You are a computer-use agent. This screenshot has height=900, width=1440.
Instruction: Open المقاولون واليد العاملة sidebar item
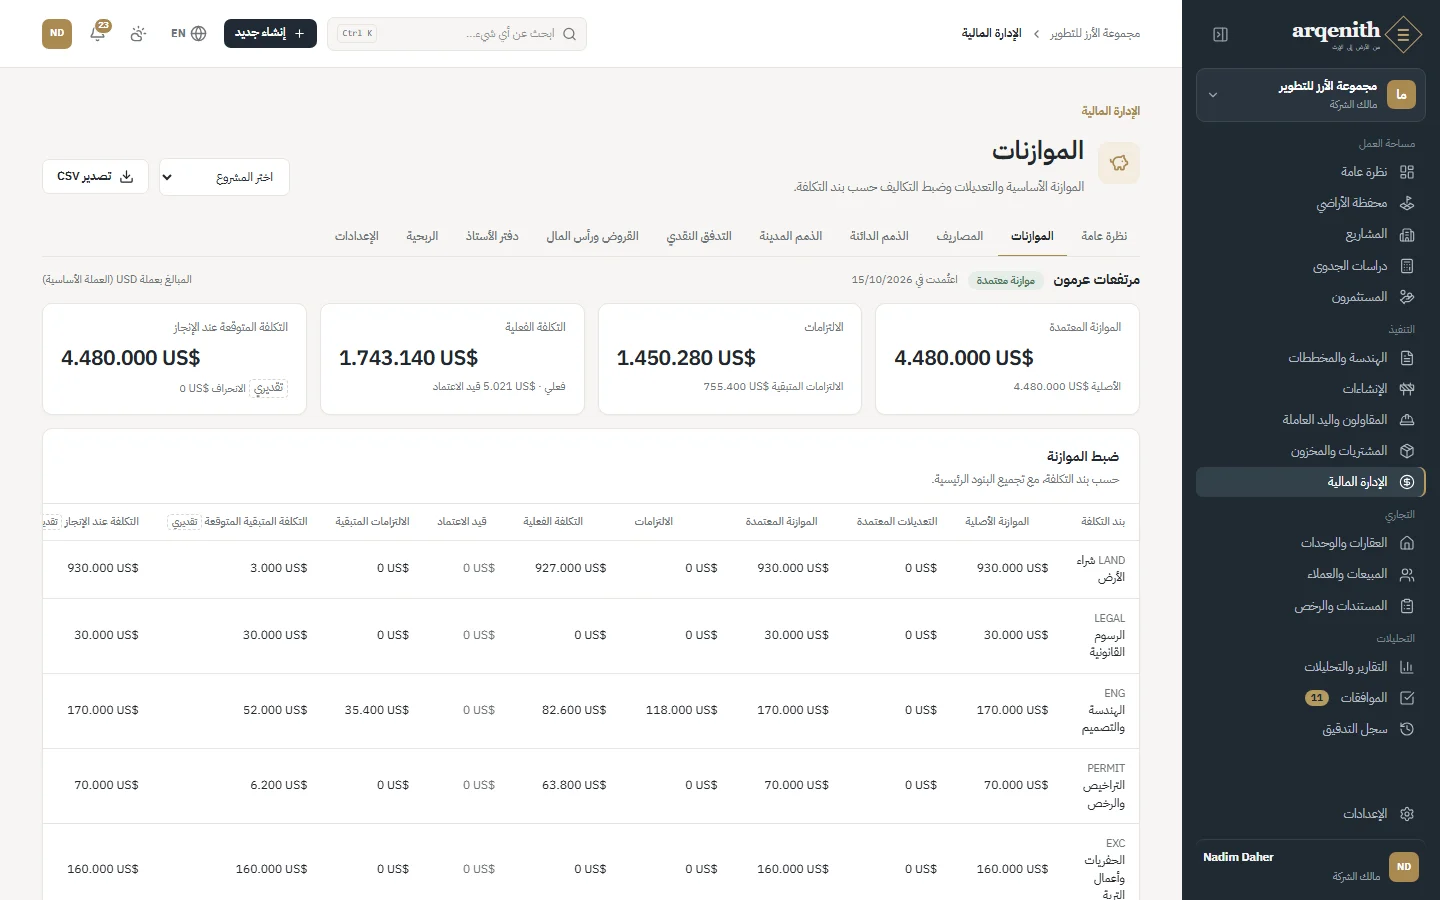pos(1310,420)
